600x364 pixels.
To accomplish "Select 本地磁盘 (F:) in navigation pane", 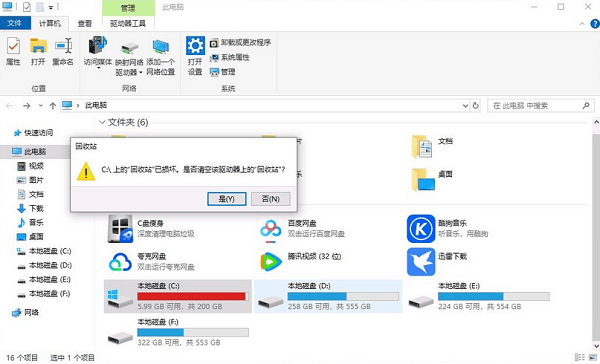I will (50, 294).
